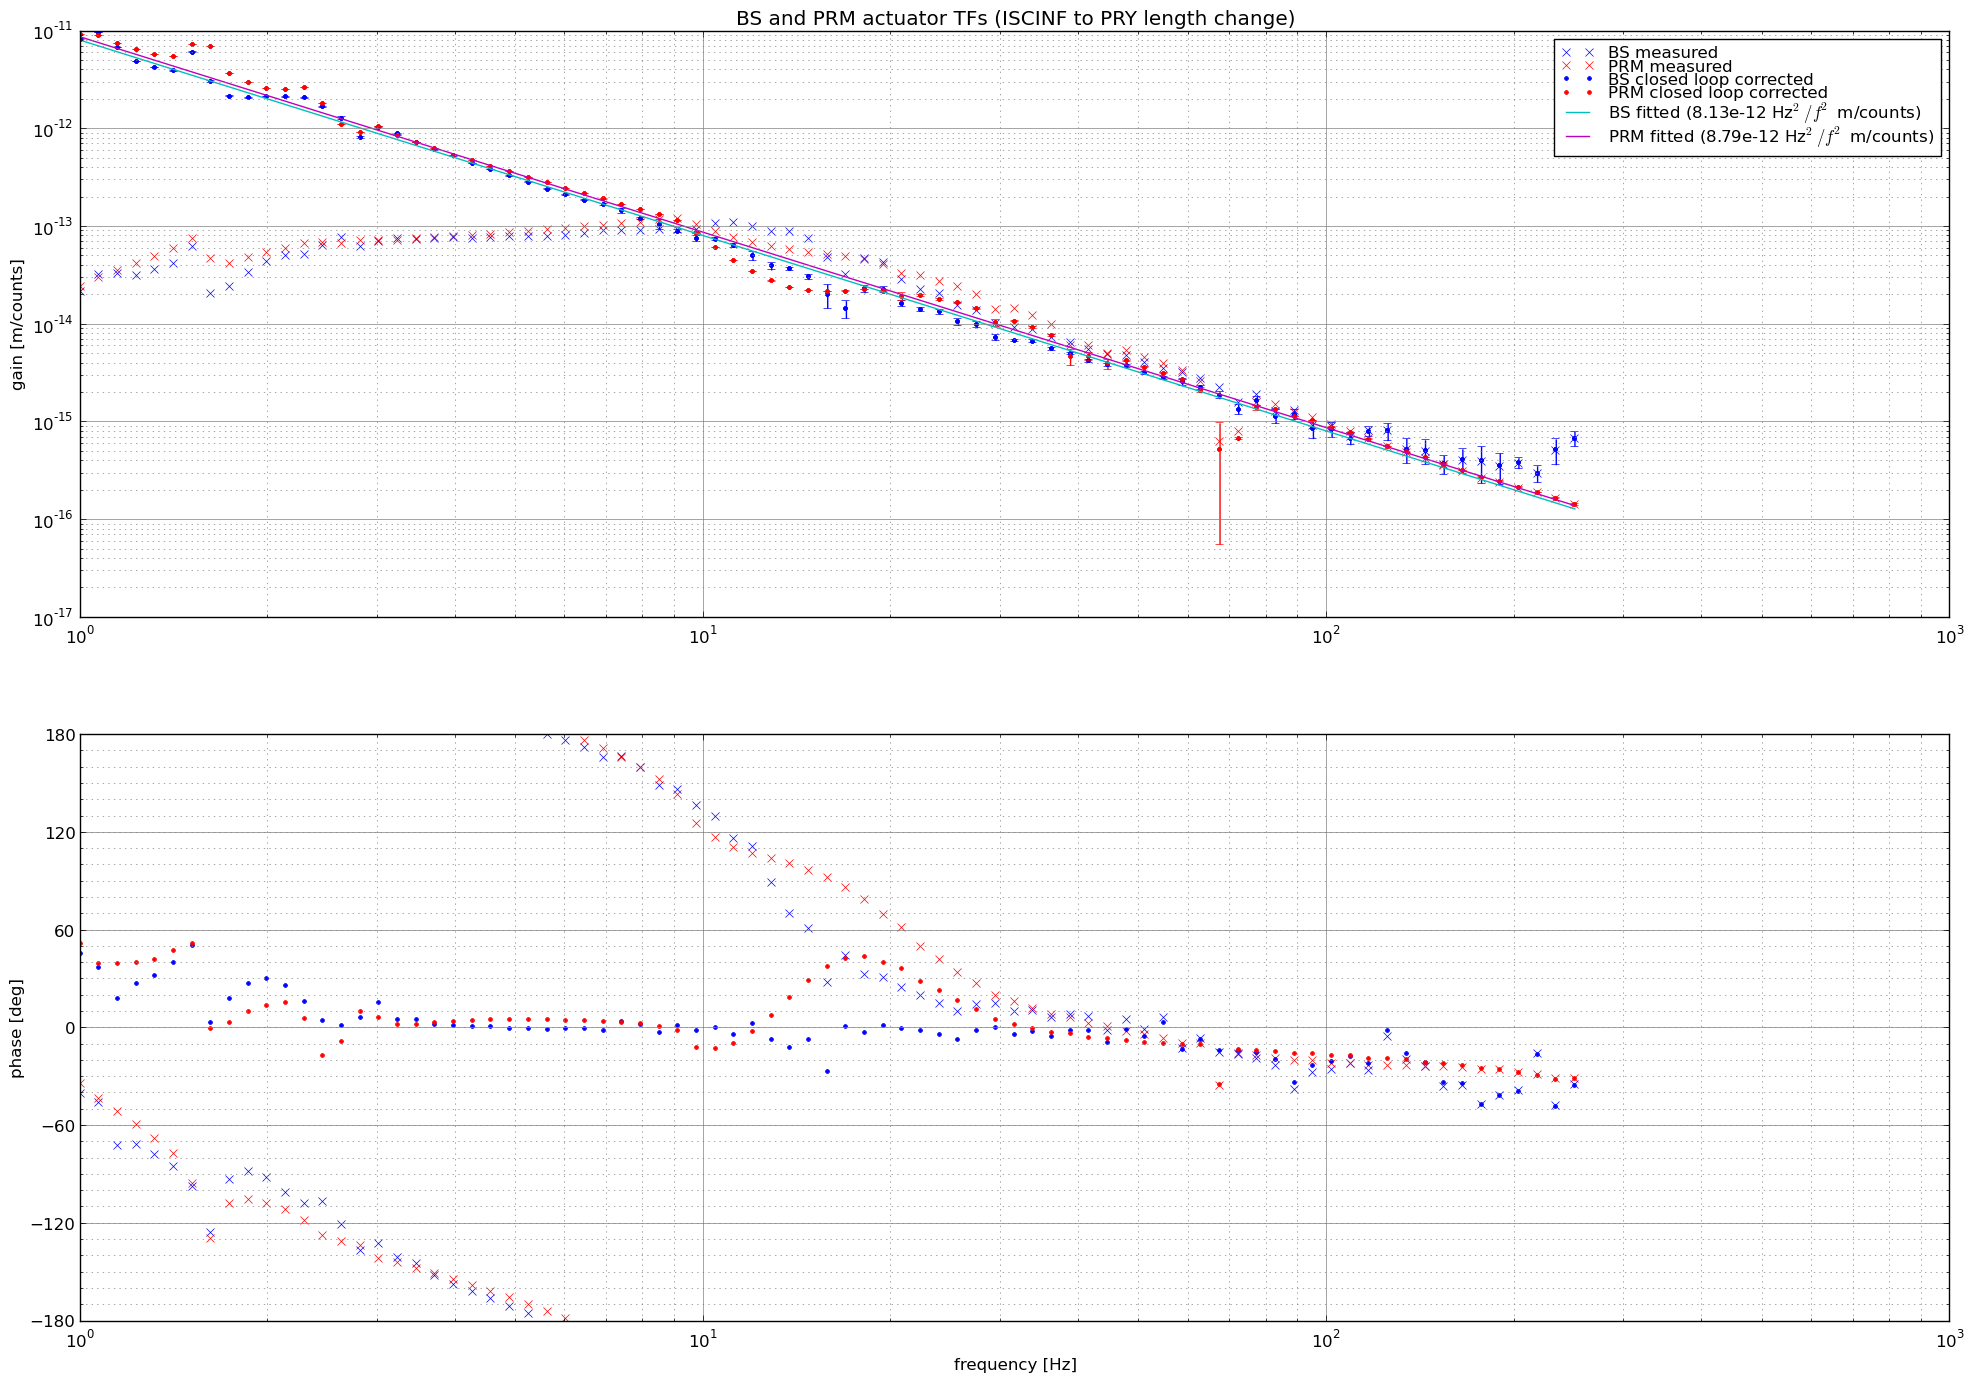1975x1383 pixels.
Task: Click the '120' phase axis tick label
Action: [x=60, y=833]
